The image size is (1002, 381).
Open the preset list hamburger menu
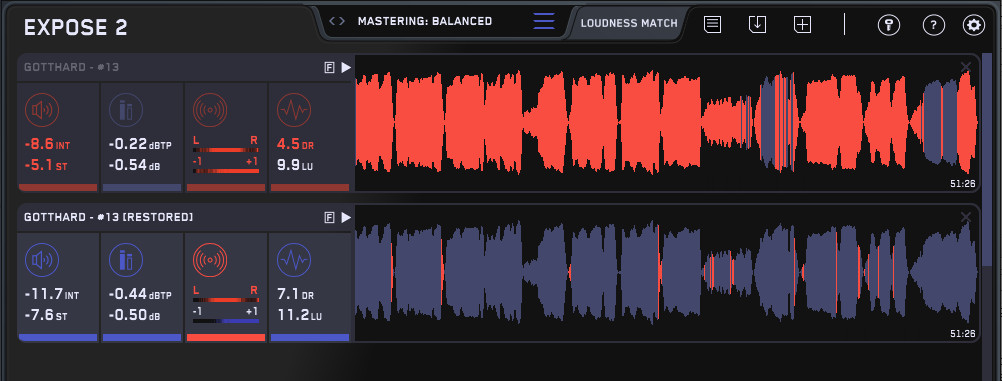coord(544,21)
